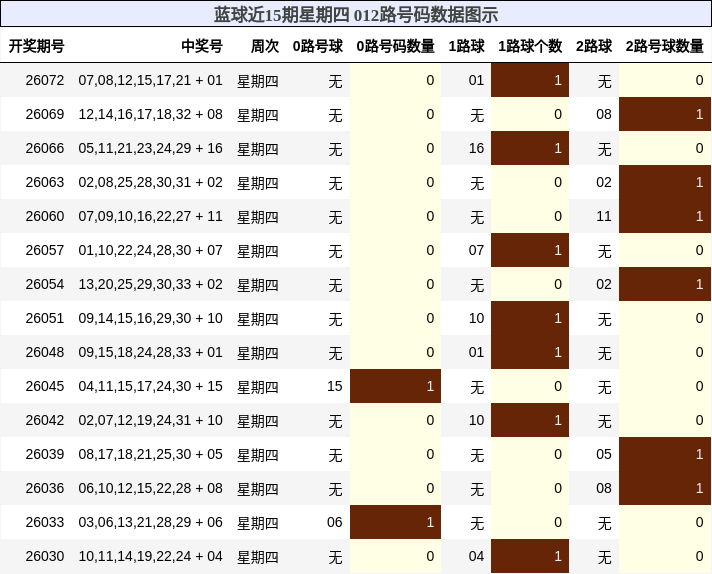
Task: Click the 1路球 无 cell in row 26069
Action: 477,115
